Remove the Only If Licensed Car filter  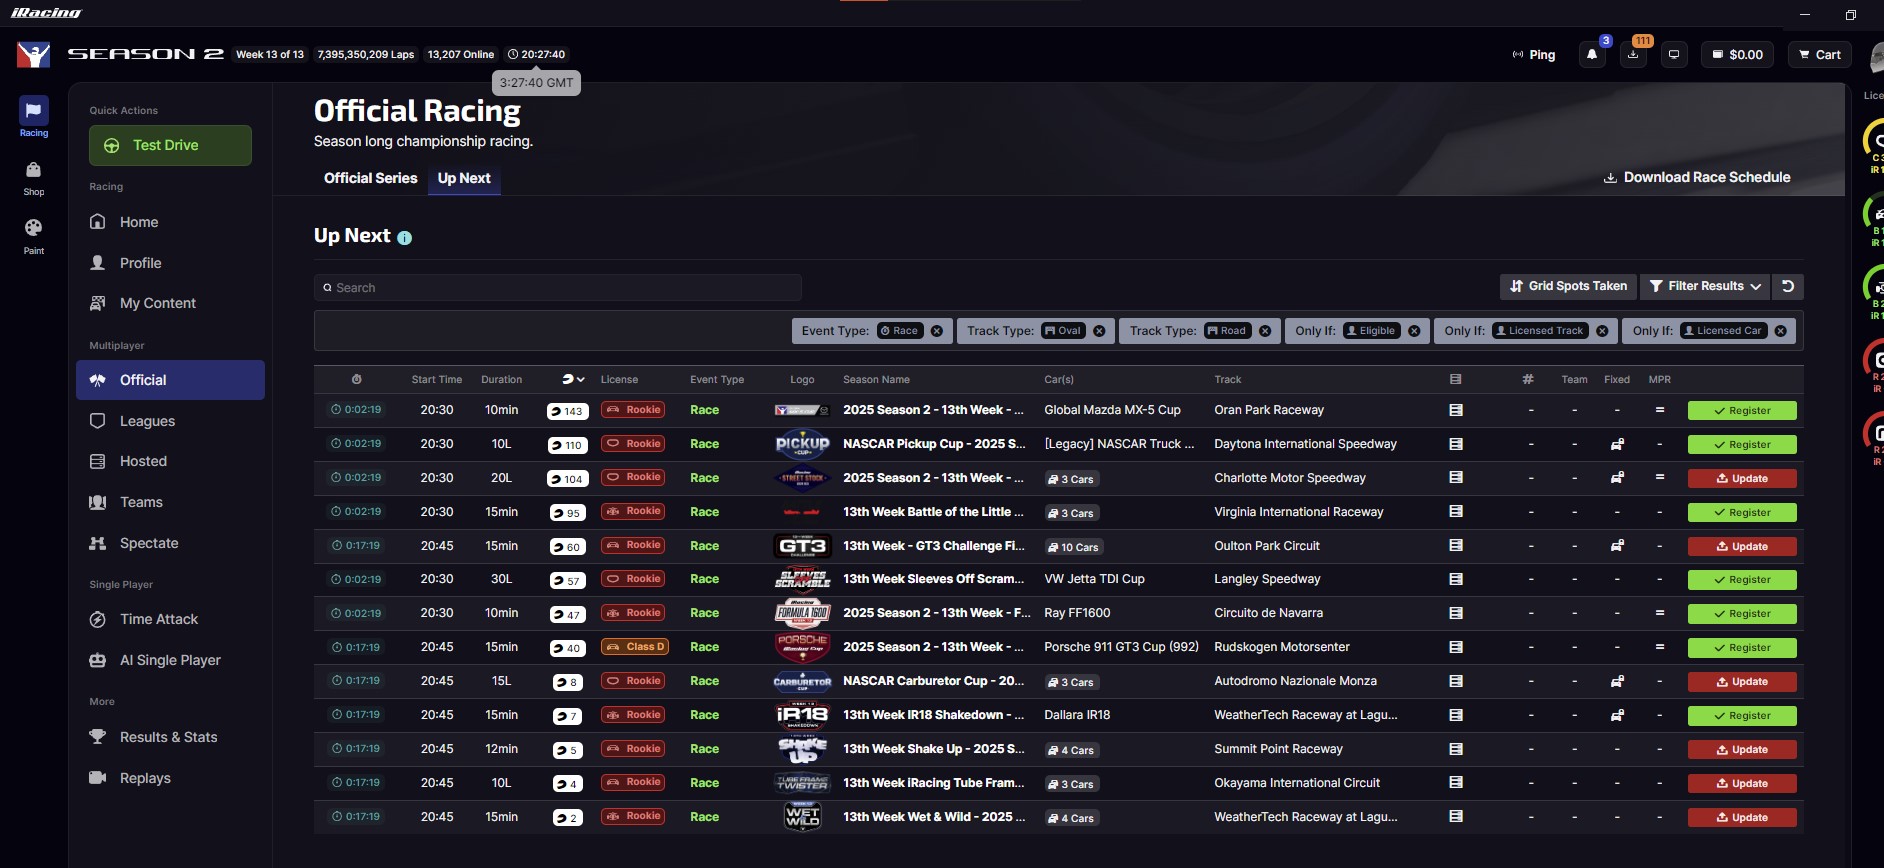pos(1780,331)
